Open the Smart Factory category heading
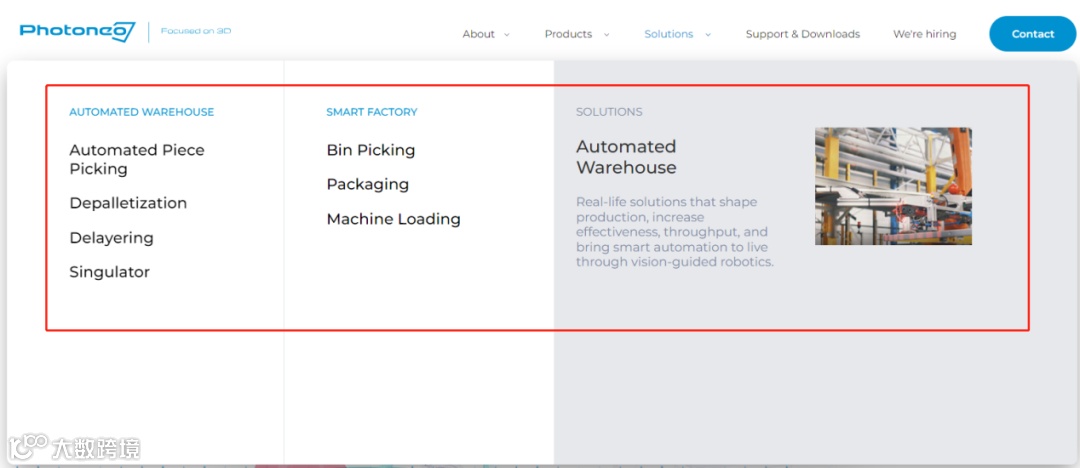Screen dimensions: 1080x468 tap(372, 112)
